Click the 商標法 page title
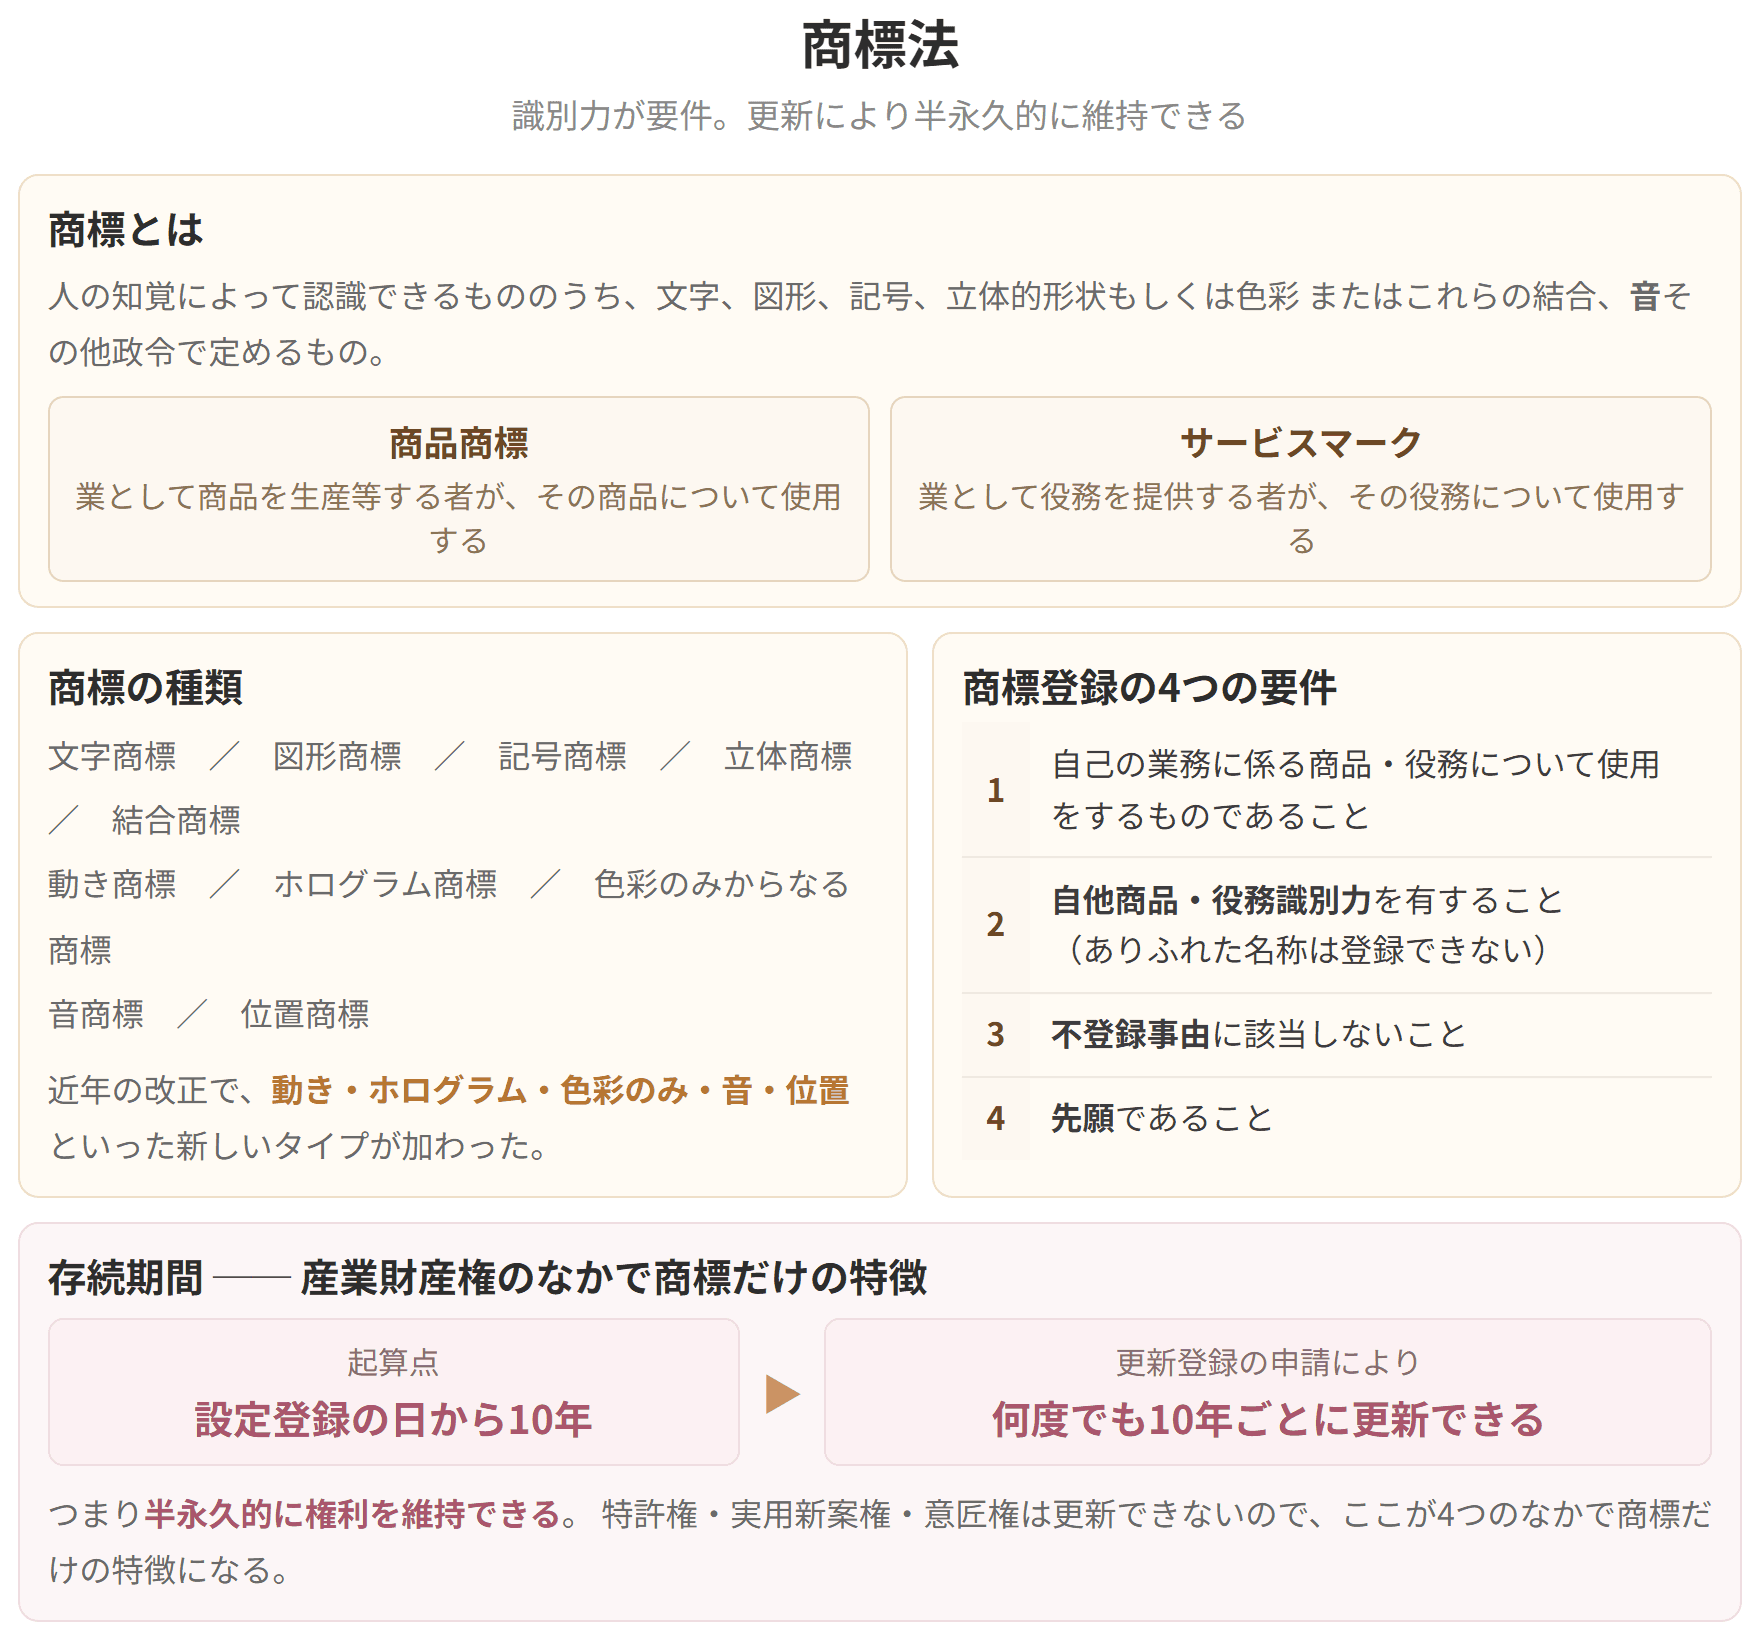Screen dimensions: 1759x1639 880,46
